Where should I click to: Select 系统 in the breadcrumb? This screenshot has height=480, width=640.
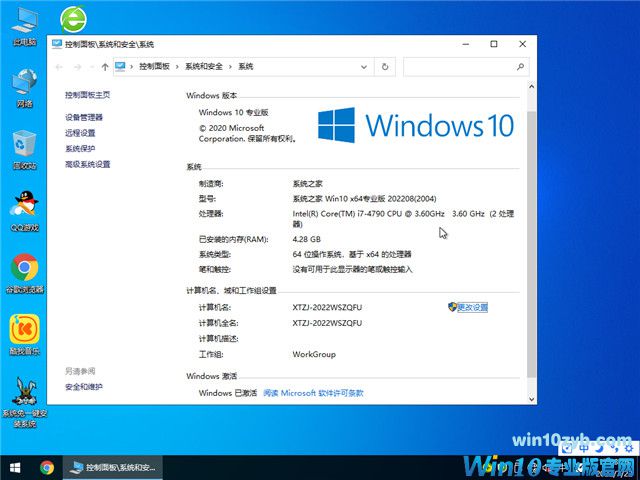tap(246, 66)
